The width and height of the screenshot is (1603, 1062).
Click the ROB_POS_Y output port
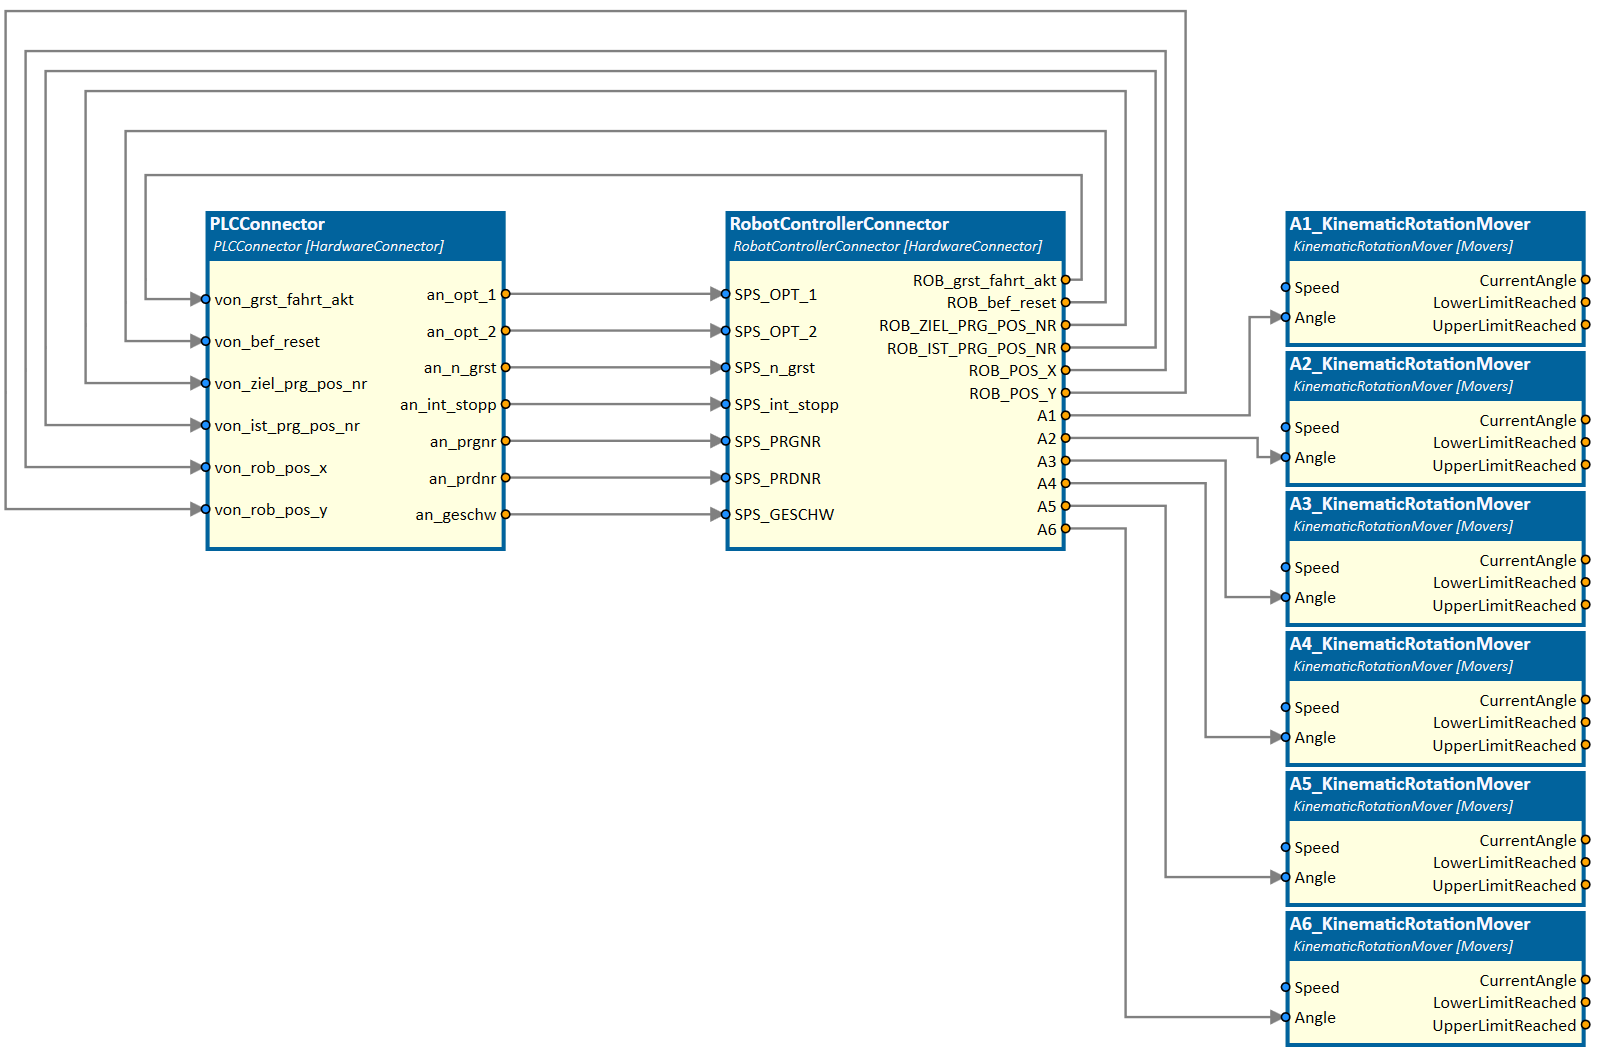(x=1065, y=393)
